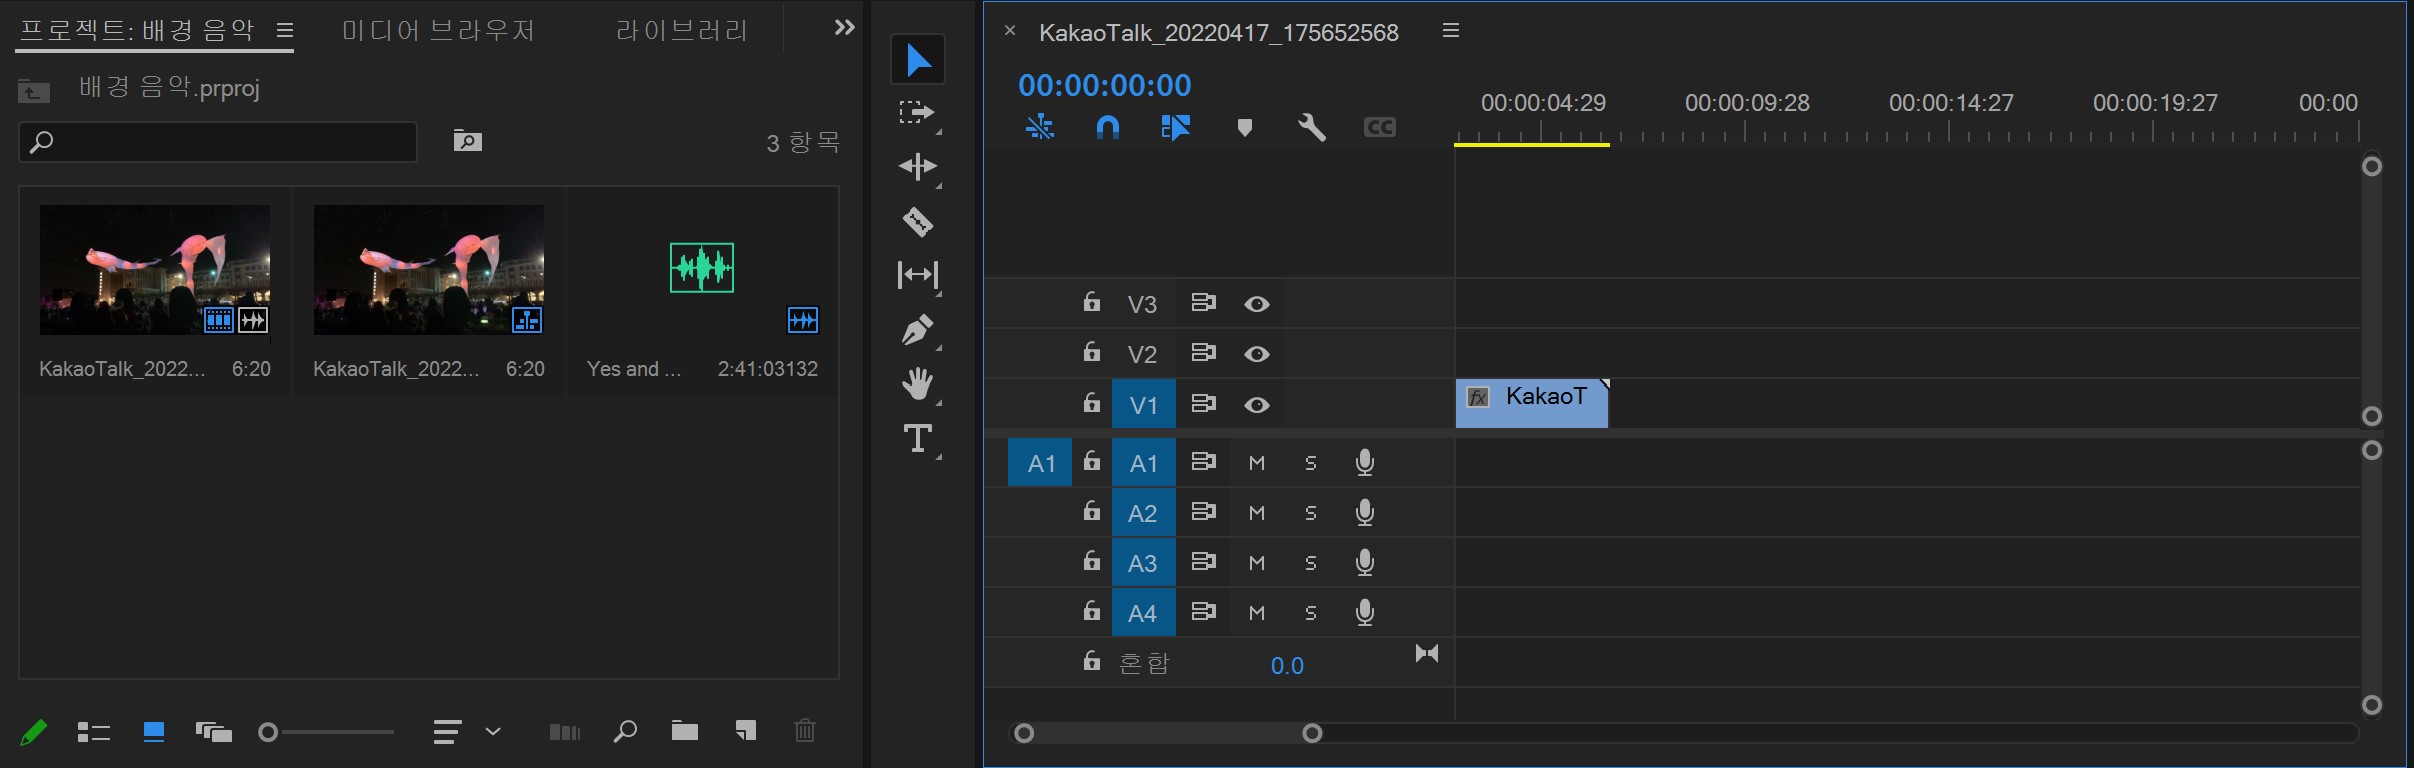Add a marker in timeline
2414x768 pixels.
click(x=1244, y=128)
